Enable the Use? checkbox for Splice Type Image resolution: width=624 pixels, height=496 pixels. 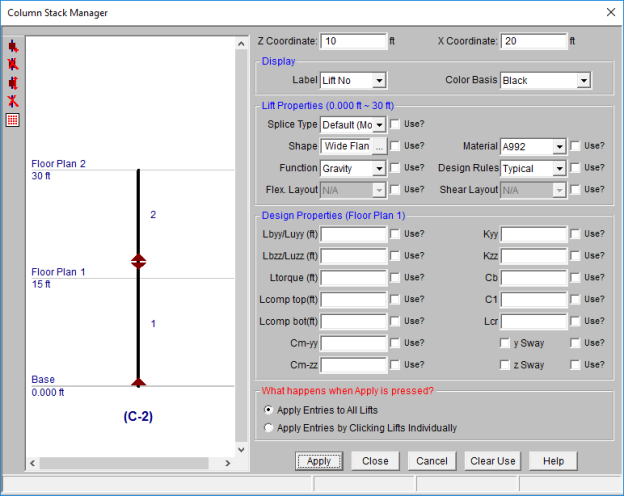[x=395, y=125]
